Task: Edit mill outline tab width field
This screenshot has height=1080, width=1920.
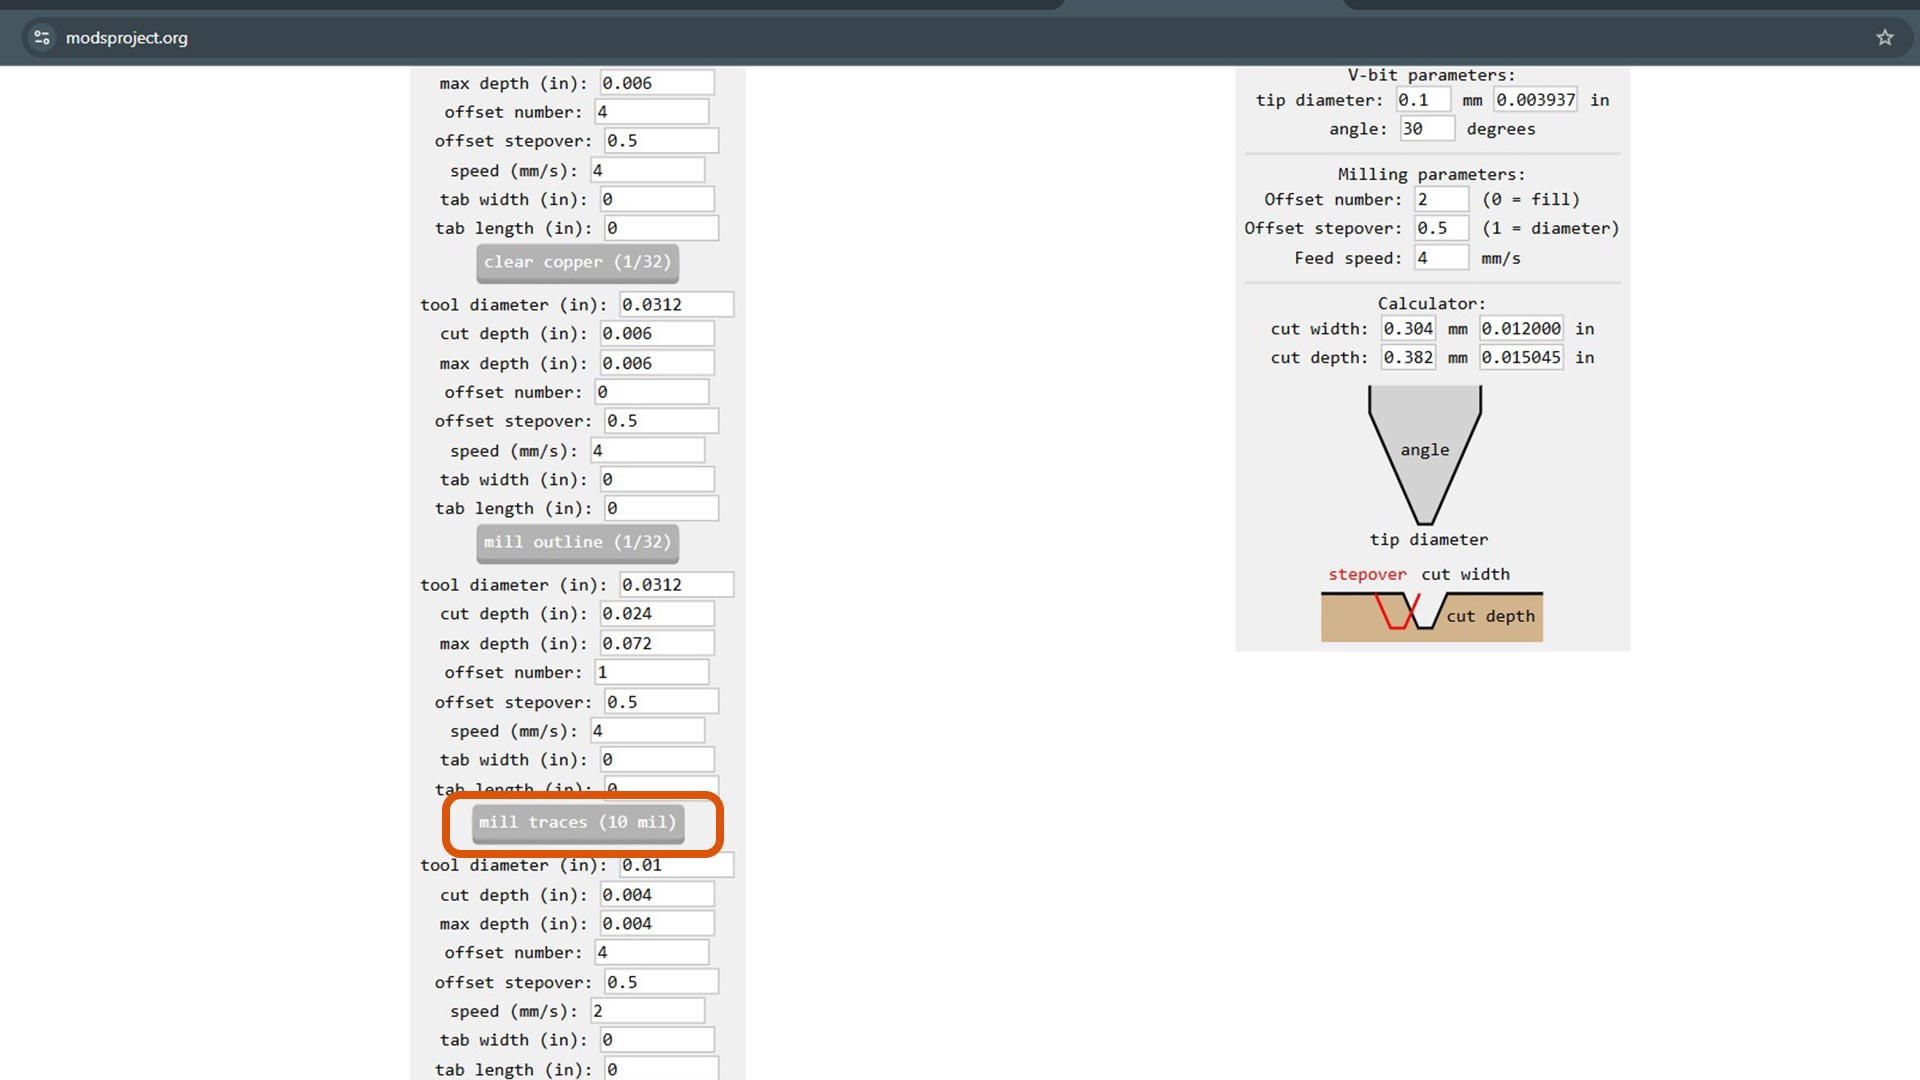Action: coord(657,760)
